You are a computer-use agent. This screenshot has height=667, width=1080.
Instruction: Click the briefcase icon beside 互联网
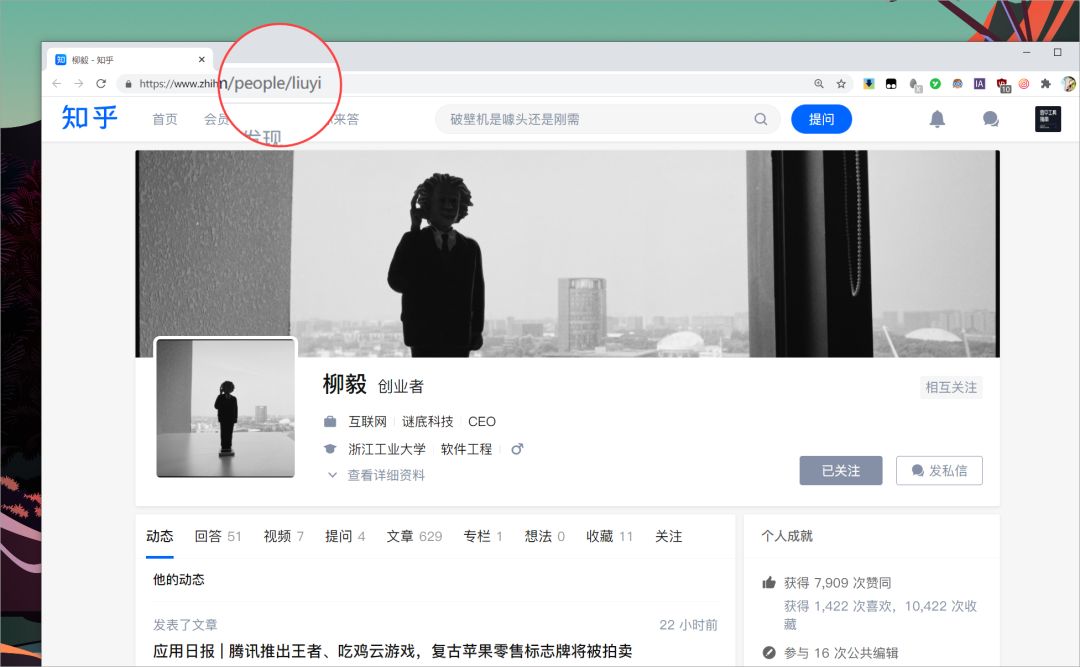[331, 421]
